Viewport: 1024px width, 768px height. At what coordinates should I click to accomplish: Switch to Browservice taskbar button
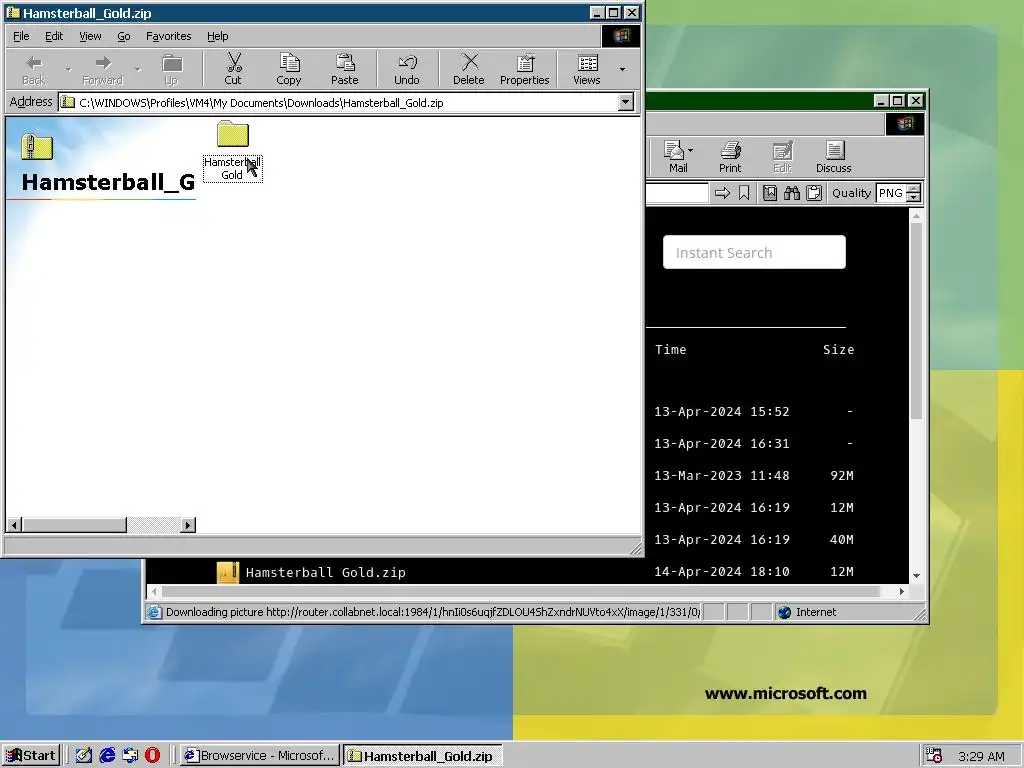259,756
